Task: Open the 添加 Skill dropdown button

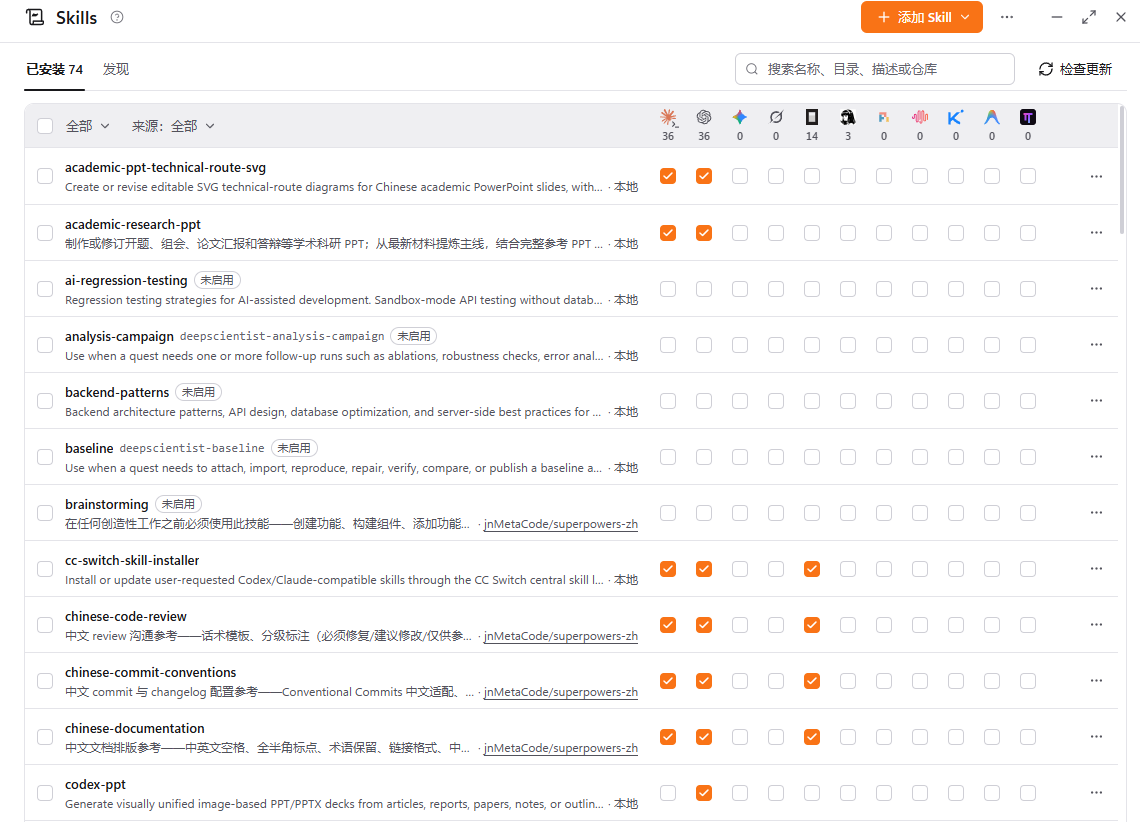Action: (x=922, y=17)
